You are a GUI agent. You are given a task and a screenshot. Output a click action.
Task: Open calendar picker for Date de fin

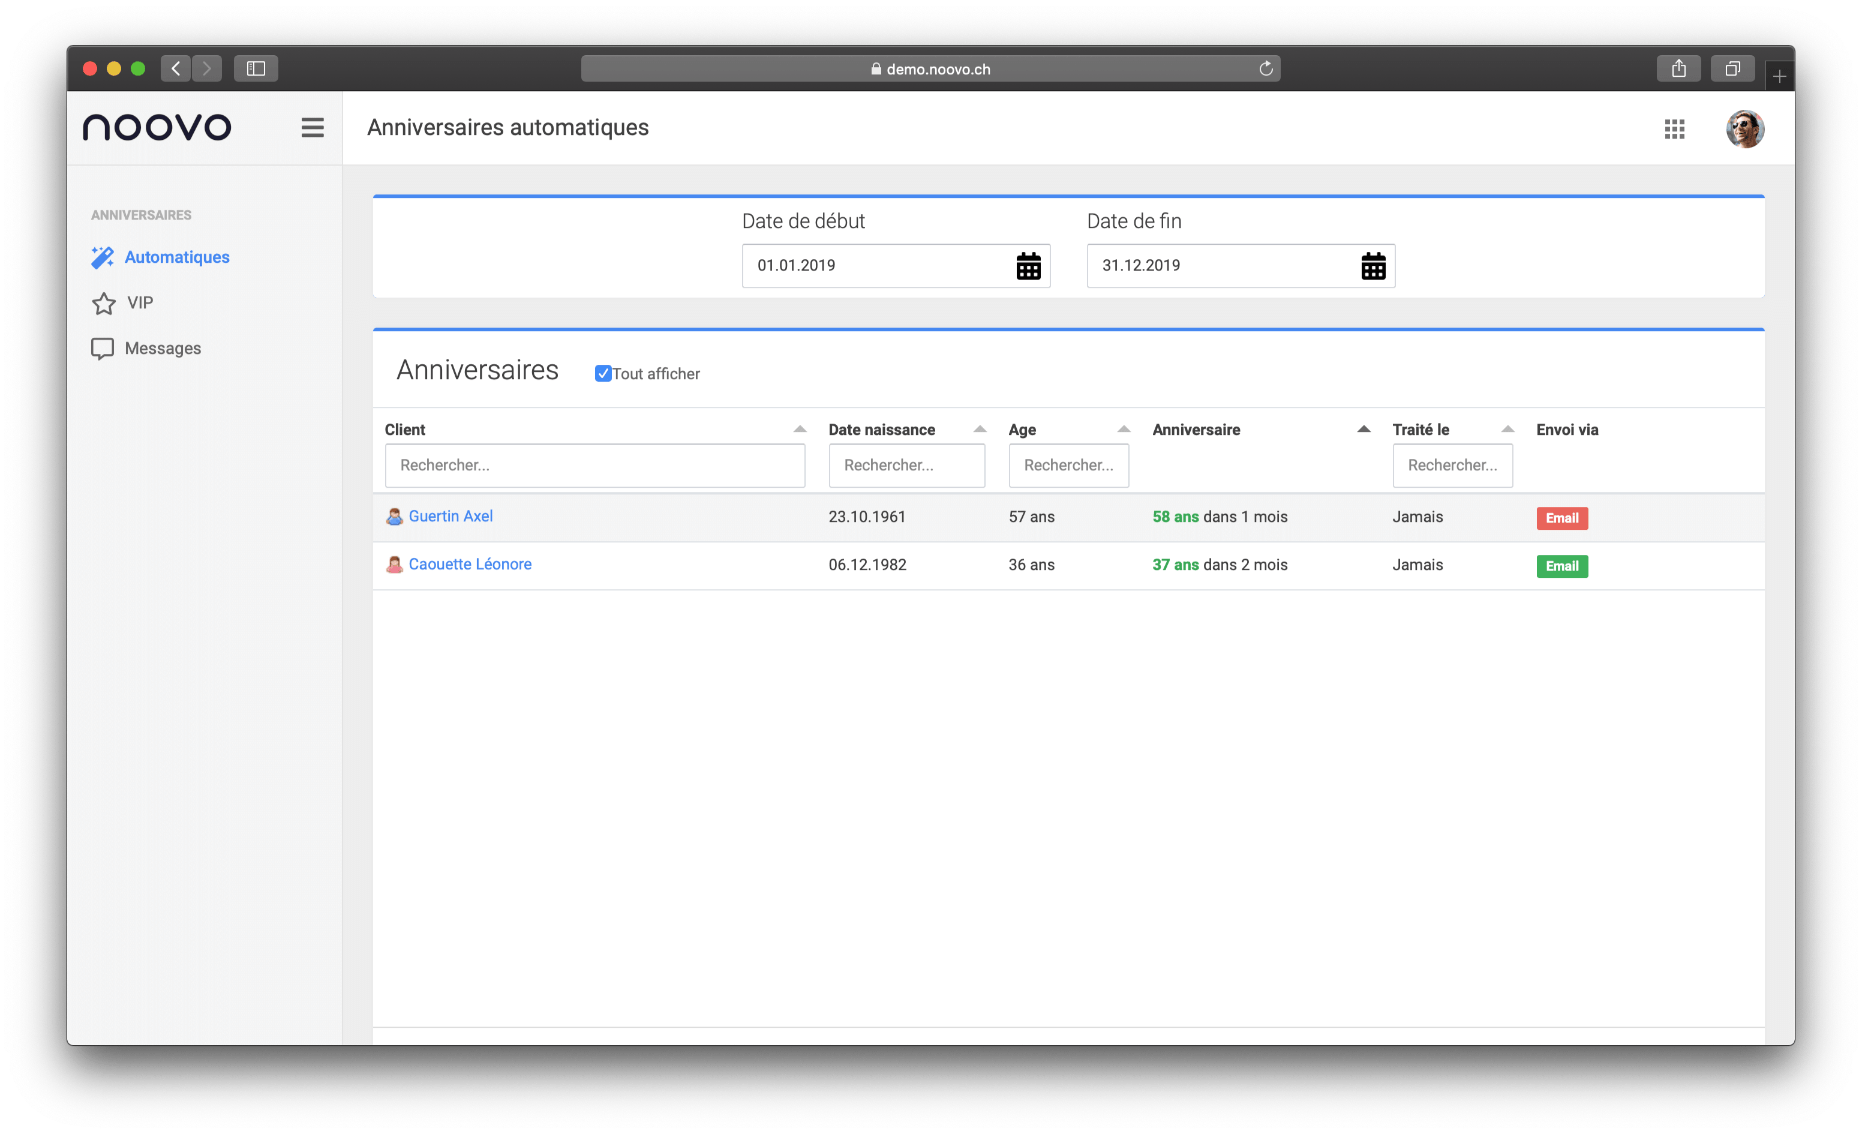(1373, 266)
